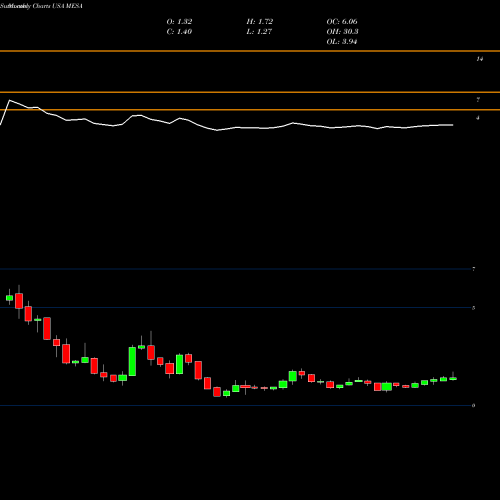Click the 'Charts USA MESA' chart title

point(58,6)
